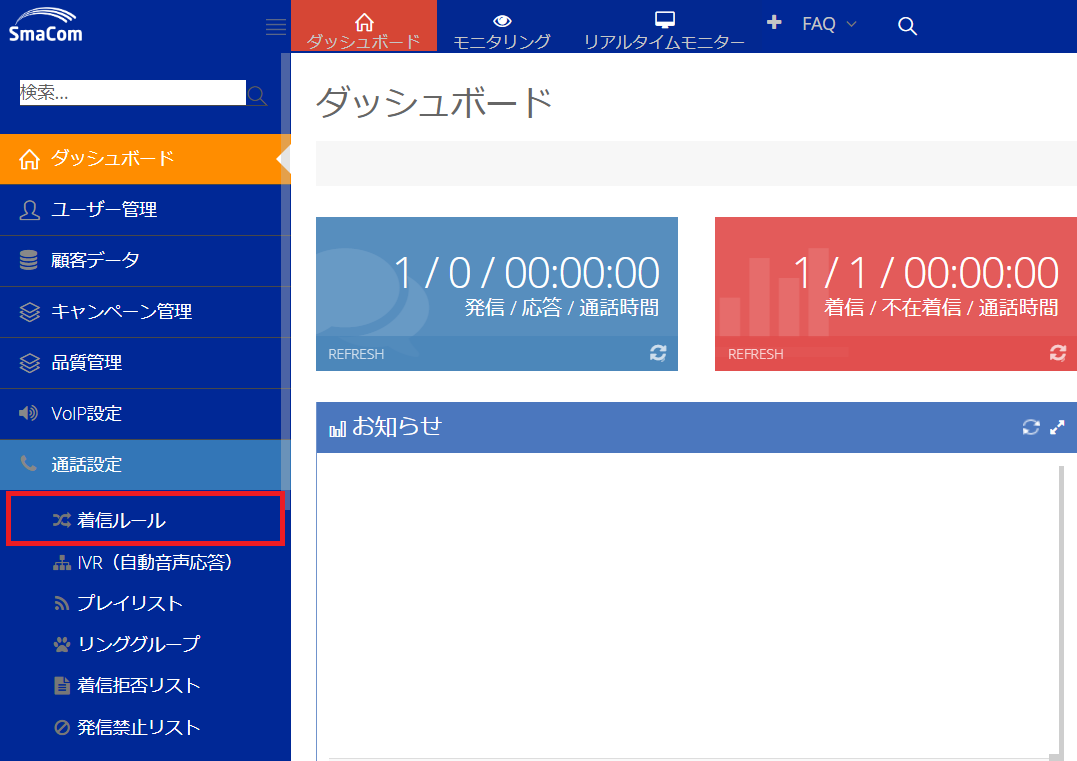Collapse the 通話設定 sidebar section
Screen dimensions: 1077x761
[x=145, y=465]
